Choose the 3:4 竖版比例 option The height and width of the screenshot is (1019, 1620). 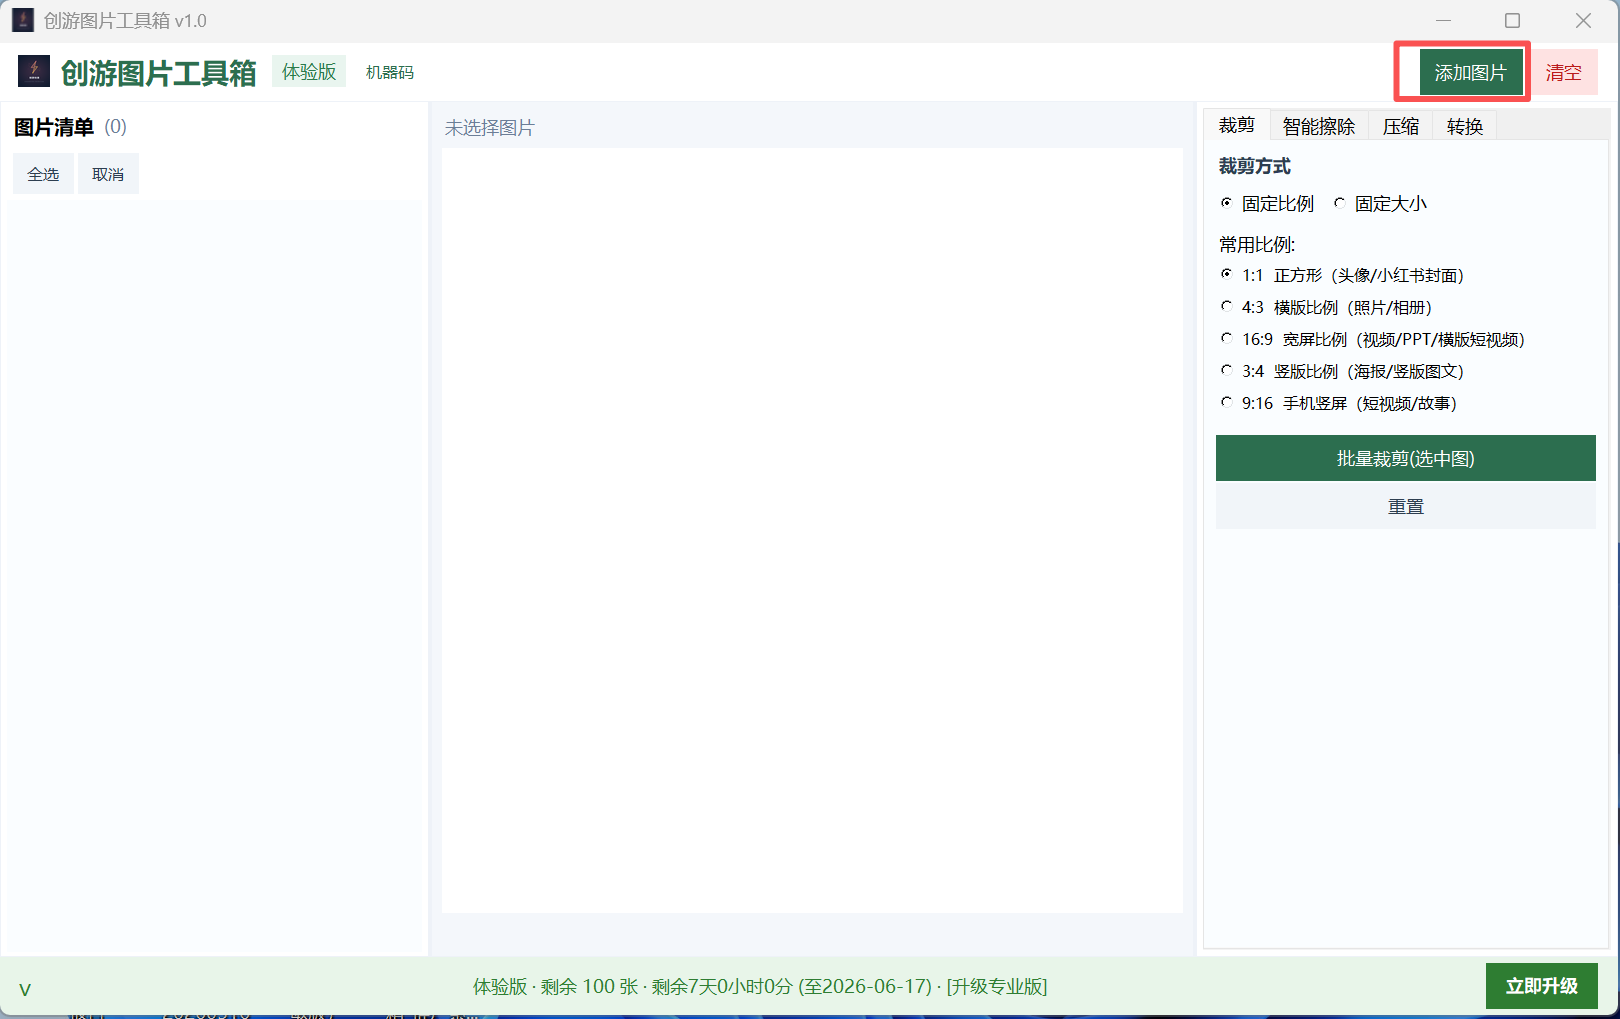coord(1343,371)
